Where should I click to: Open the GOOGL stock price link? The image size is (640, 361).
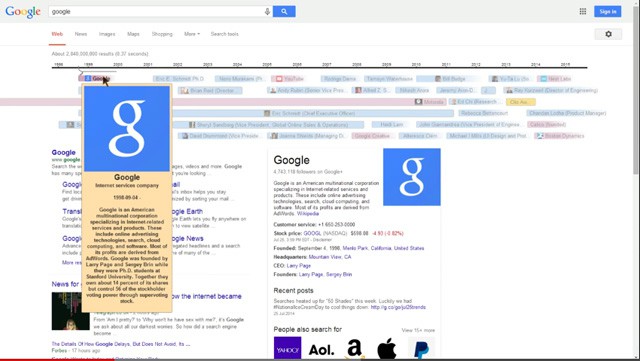312,233
